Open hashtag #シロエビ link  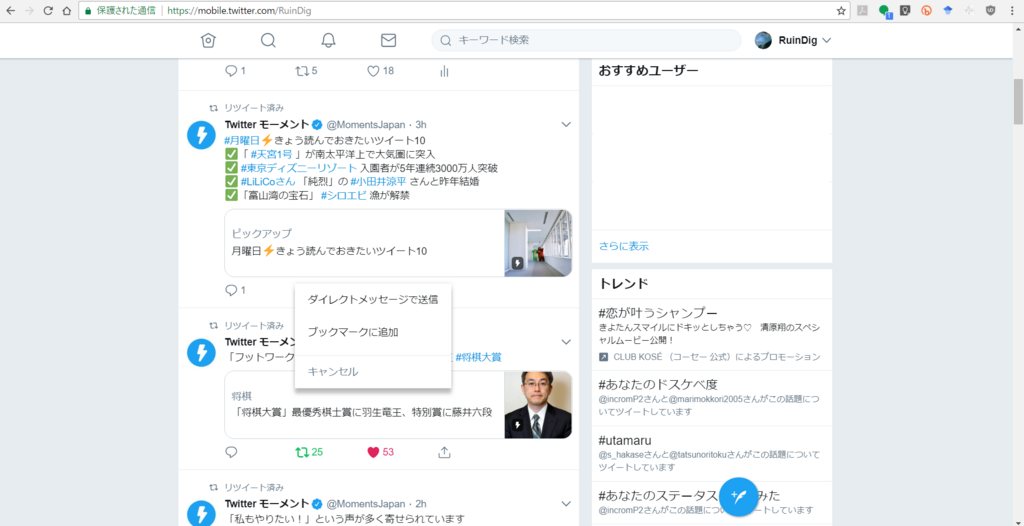pos(342,195)
